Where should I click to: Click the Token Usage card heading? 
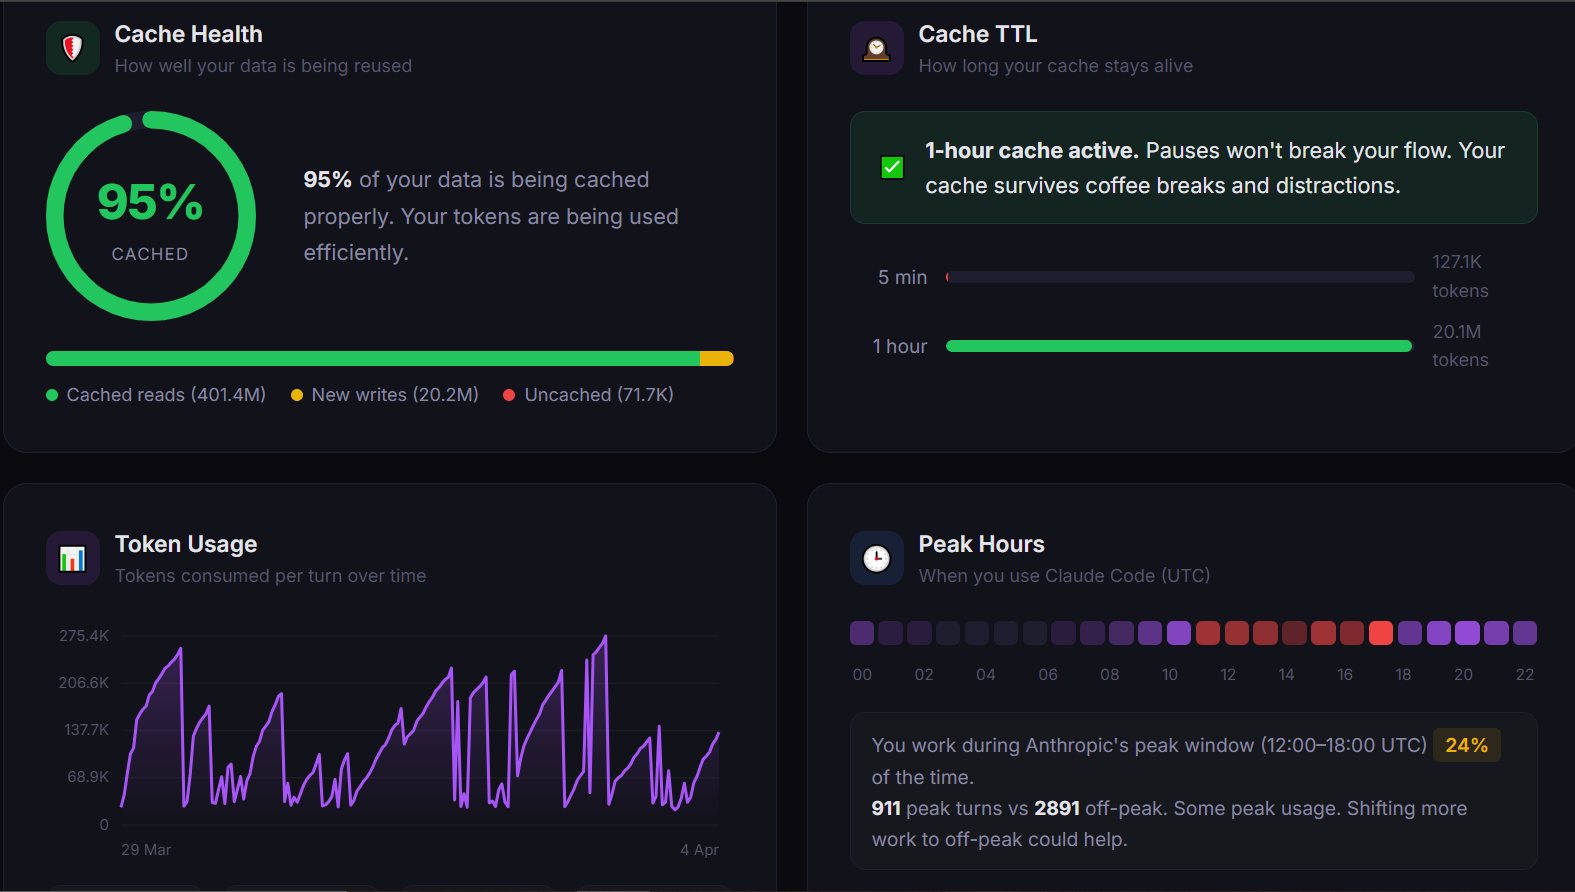pos(186,544)
